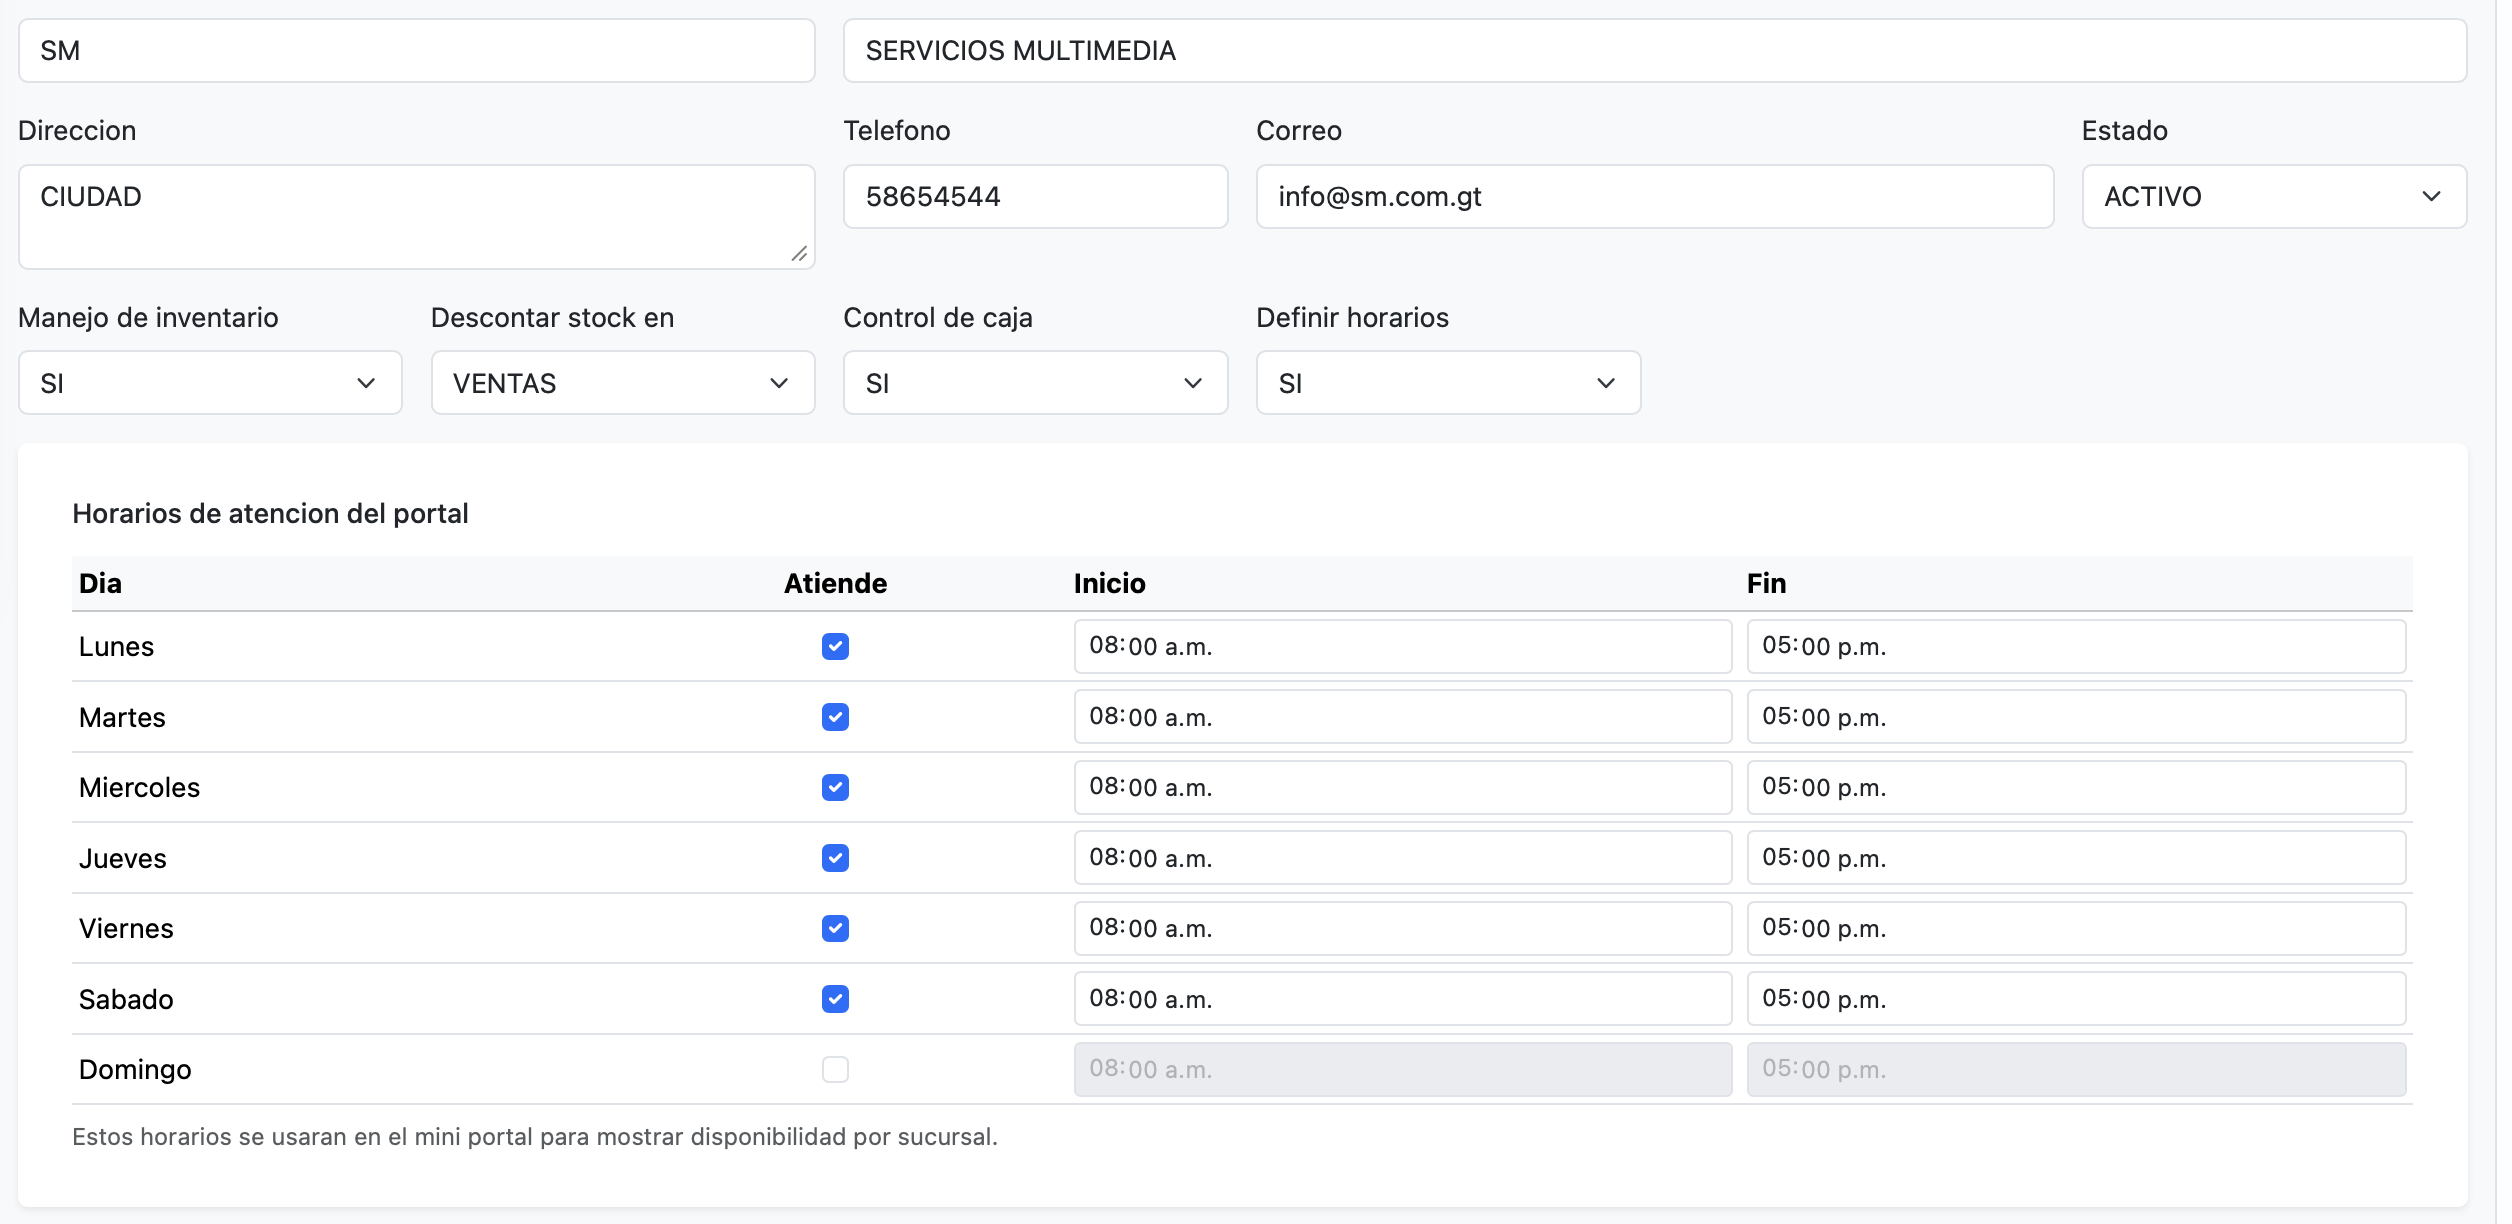The width and height of the screenshot is (2512, 1224).
Task: Open the Manejo de inventario dropdown
Action: click(209, 383)
